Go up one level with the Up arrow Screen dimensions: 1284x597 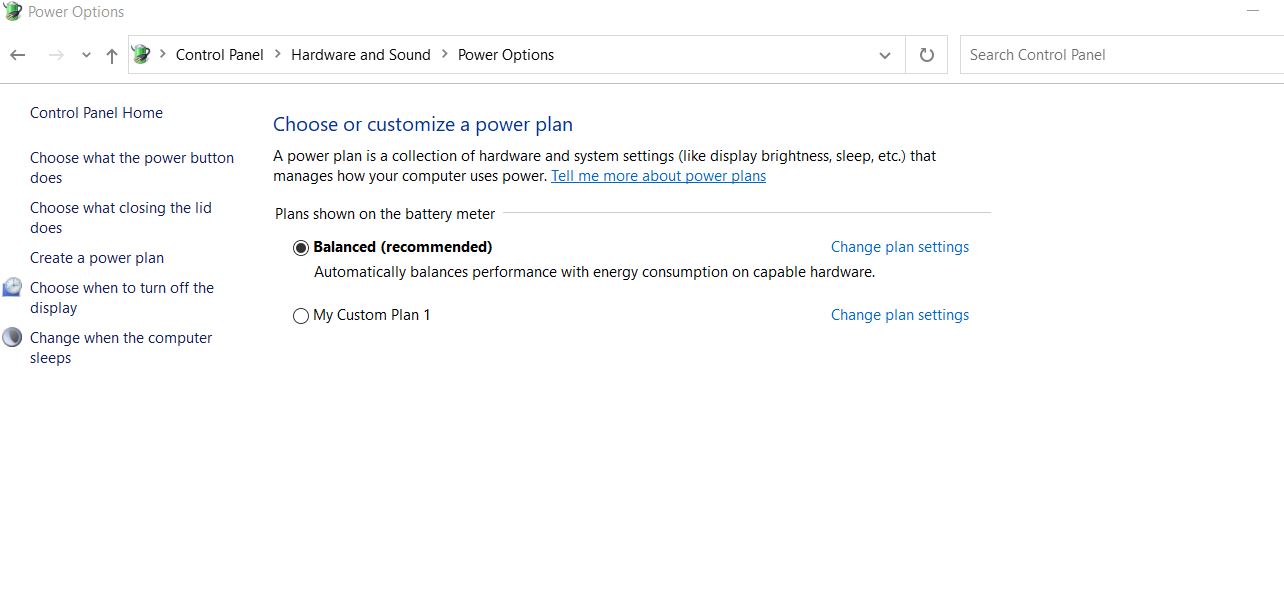pos(111,56)
